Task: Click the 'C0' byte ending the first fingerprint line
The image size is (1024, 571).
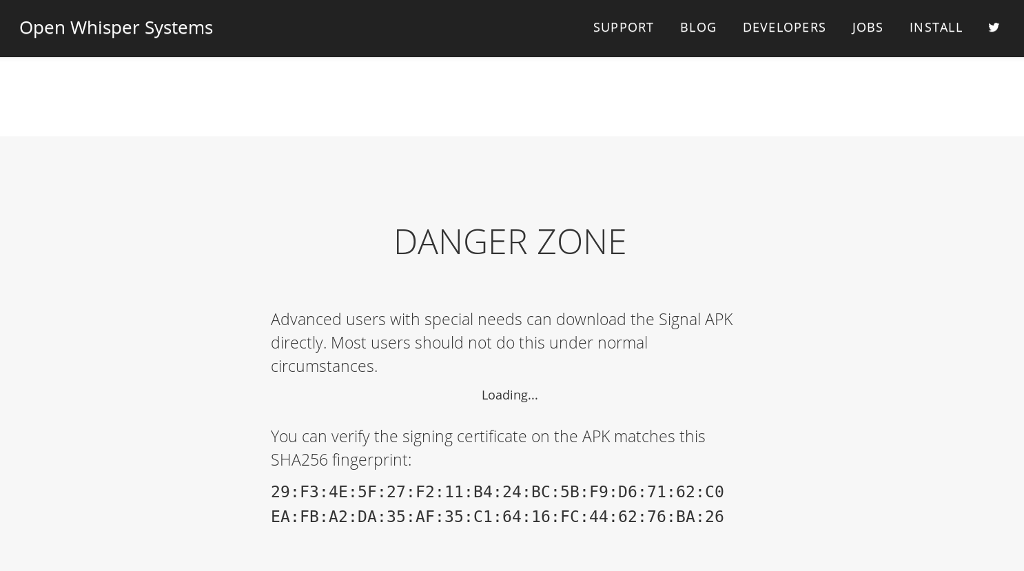Action: coord(714,491)
